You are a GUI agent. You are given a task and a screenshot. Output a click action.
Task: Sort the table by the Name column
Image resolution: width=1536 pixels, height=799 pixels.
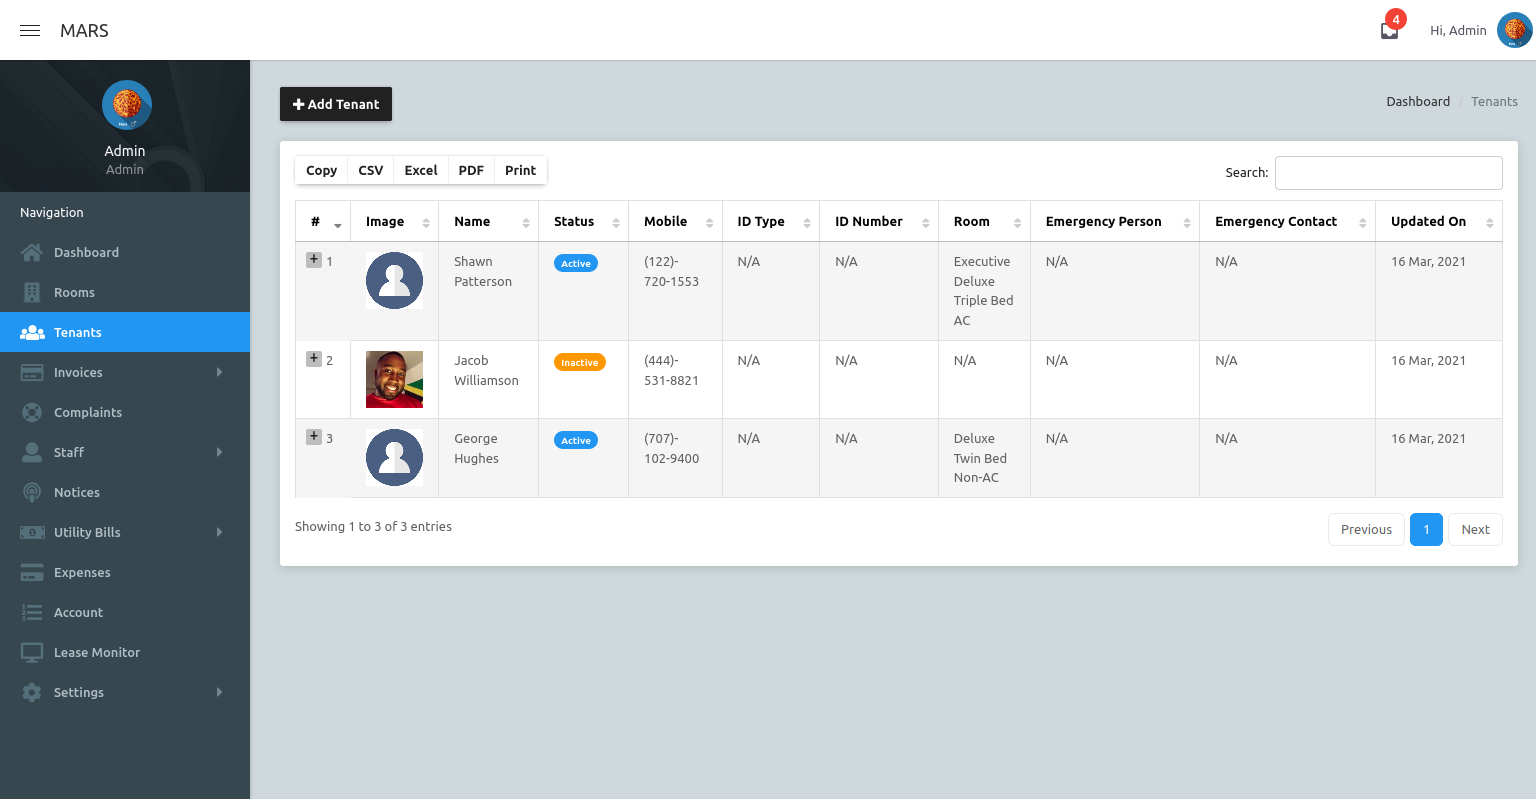(474, 221)
